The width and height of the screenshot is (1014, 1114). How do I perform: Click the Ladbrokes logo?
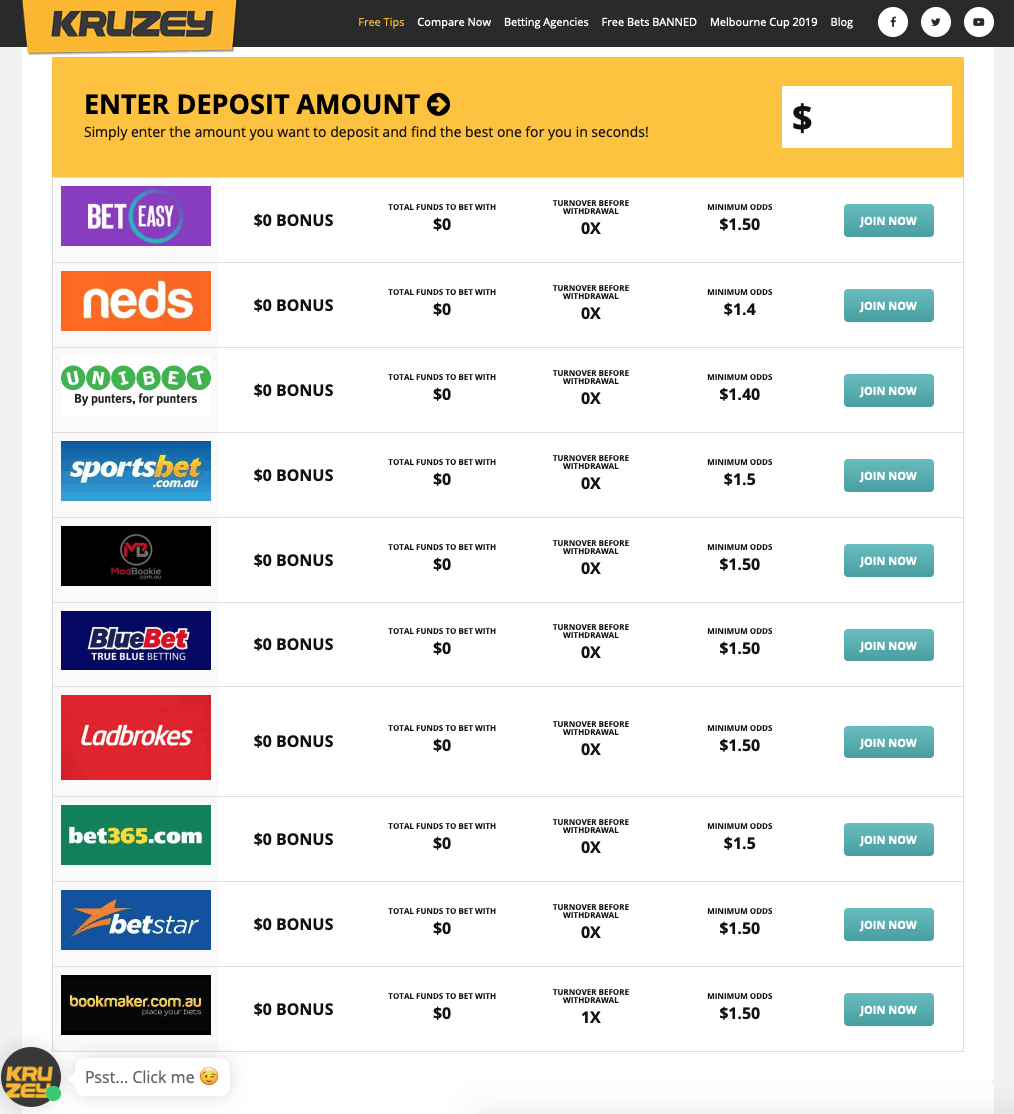(136, 737)
